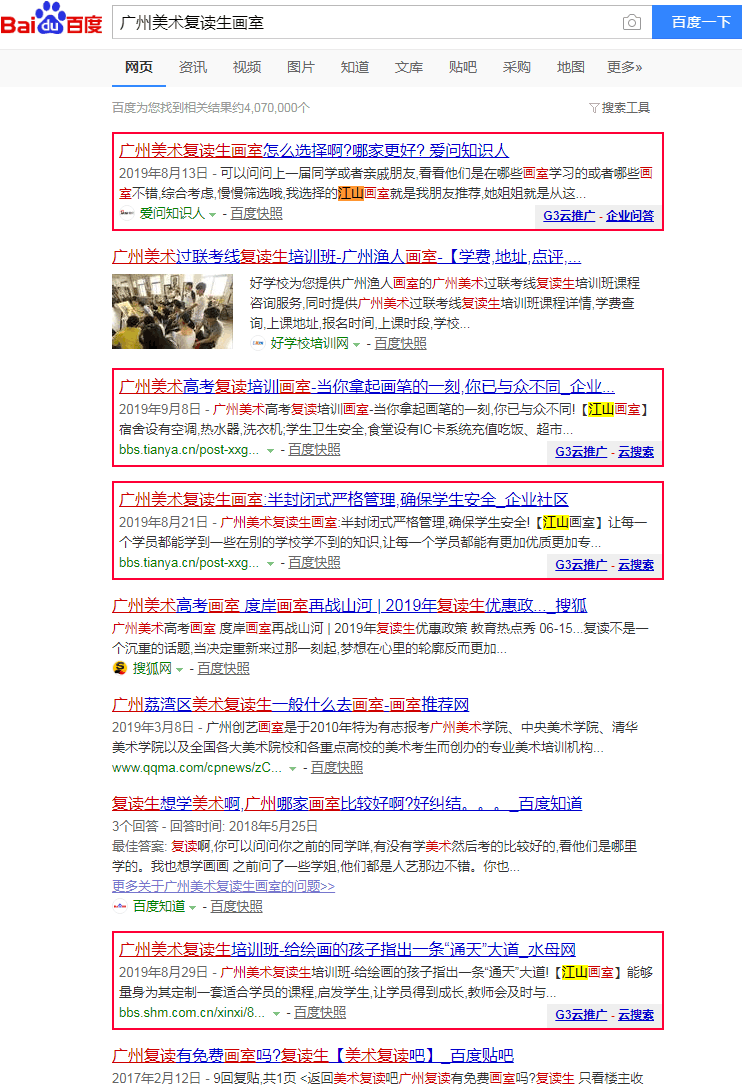Click G3云推广 link beside 企业问答
Viewport: 742px width, 1090px height.
tap(569, 215)
